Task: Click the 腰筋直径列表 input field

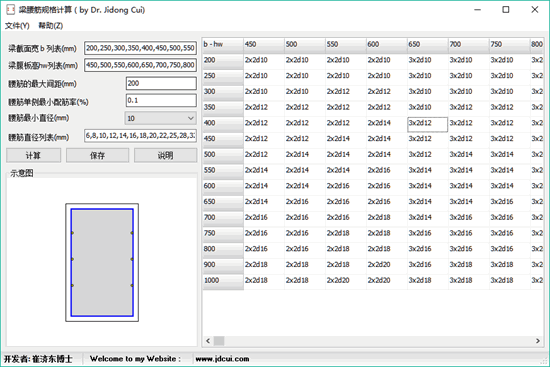Action: coord(140,136)
